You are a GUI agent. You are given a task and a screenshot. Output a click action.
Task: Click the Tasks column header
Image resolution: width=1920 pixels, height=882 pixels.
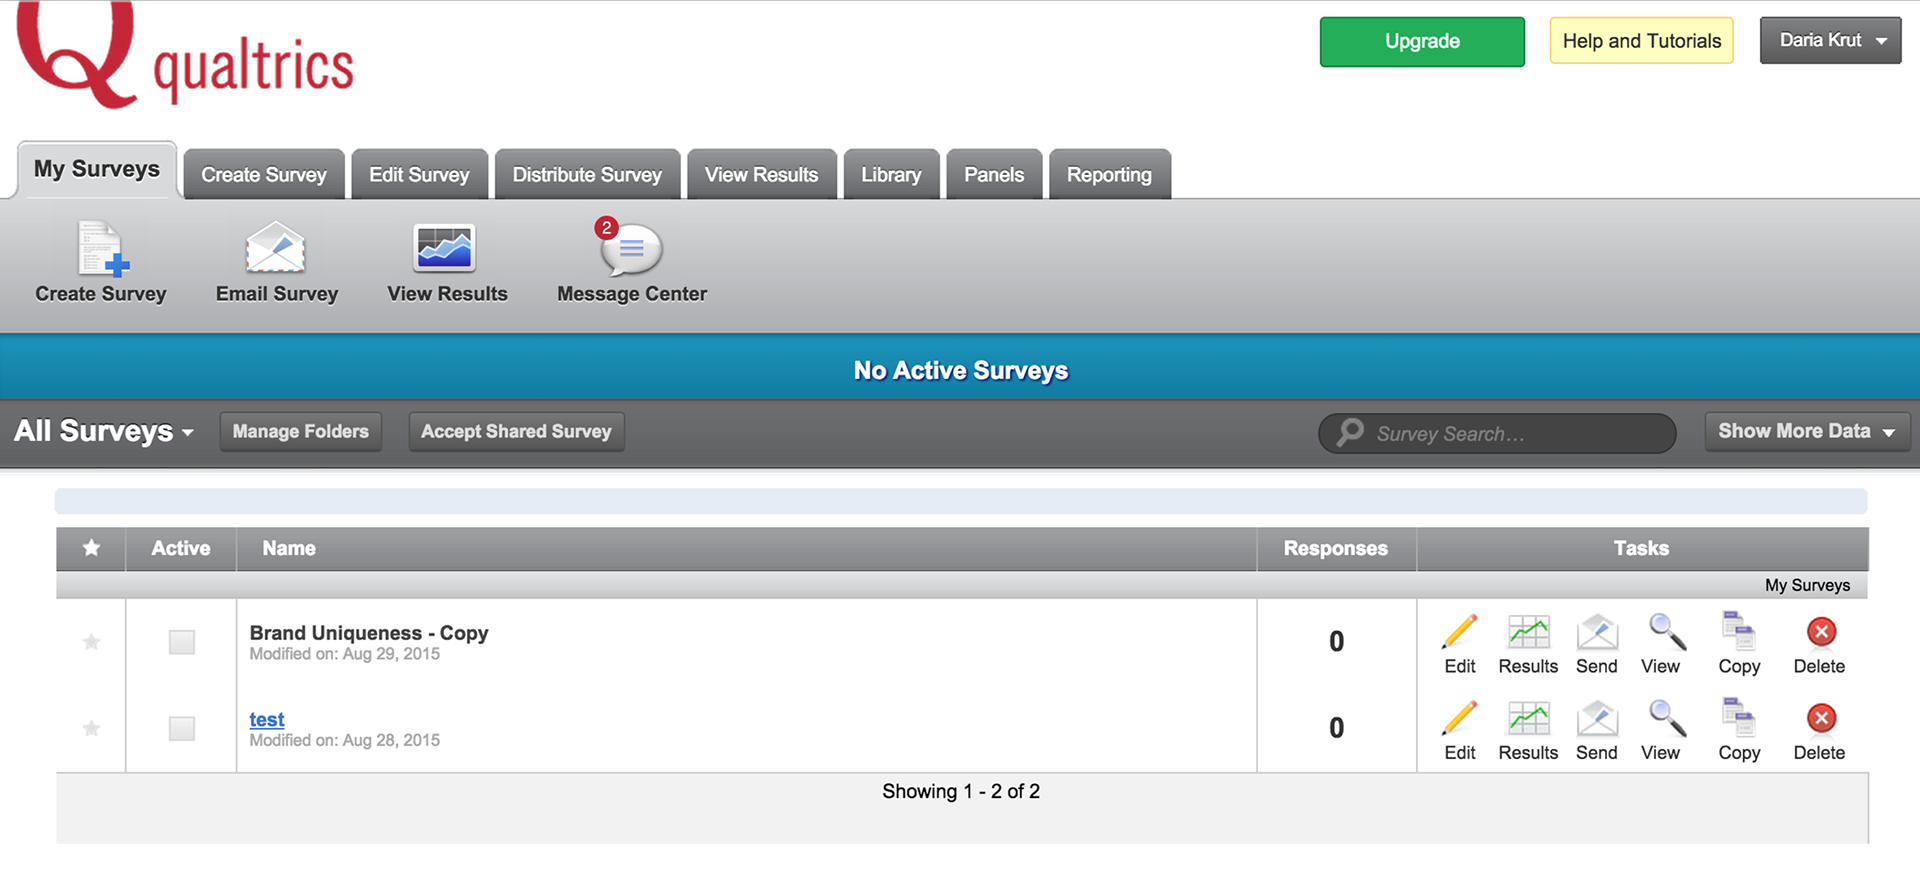click(x=1641, y=548)
